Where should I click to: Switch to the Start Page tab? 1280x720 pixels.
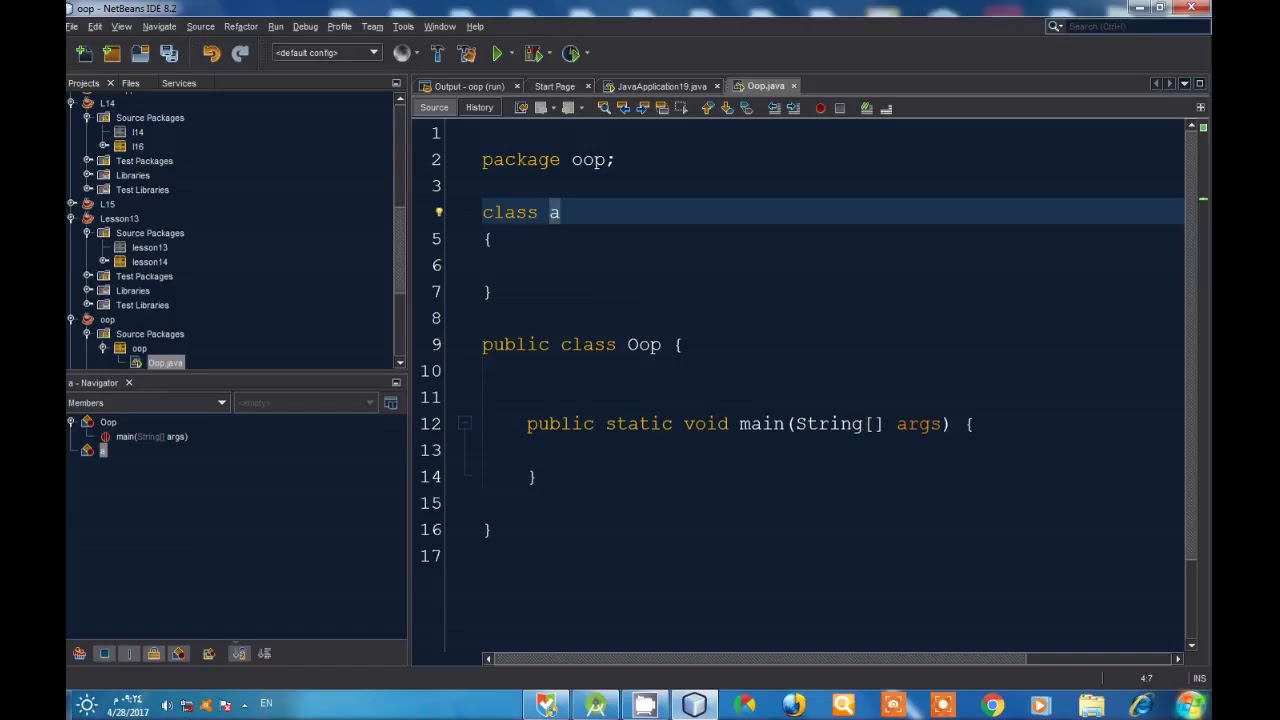[x=554, y=86]
